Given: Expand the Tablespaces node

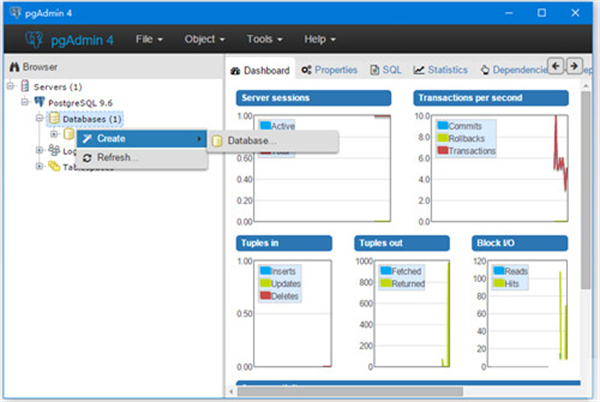Looking at the screenshot, I should click(39, 166).
